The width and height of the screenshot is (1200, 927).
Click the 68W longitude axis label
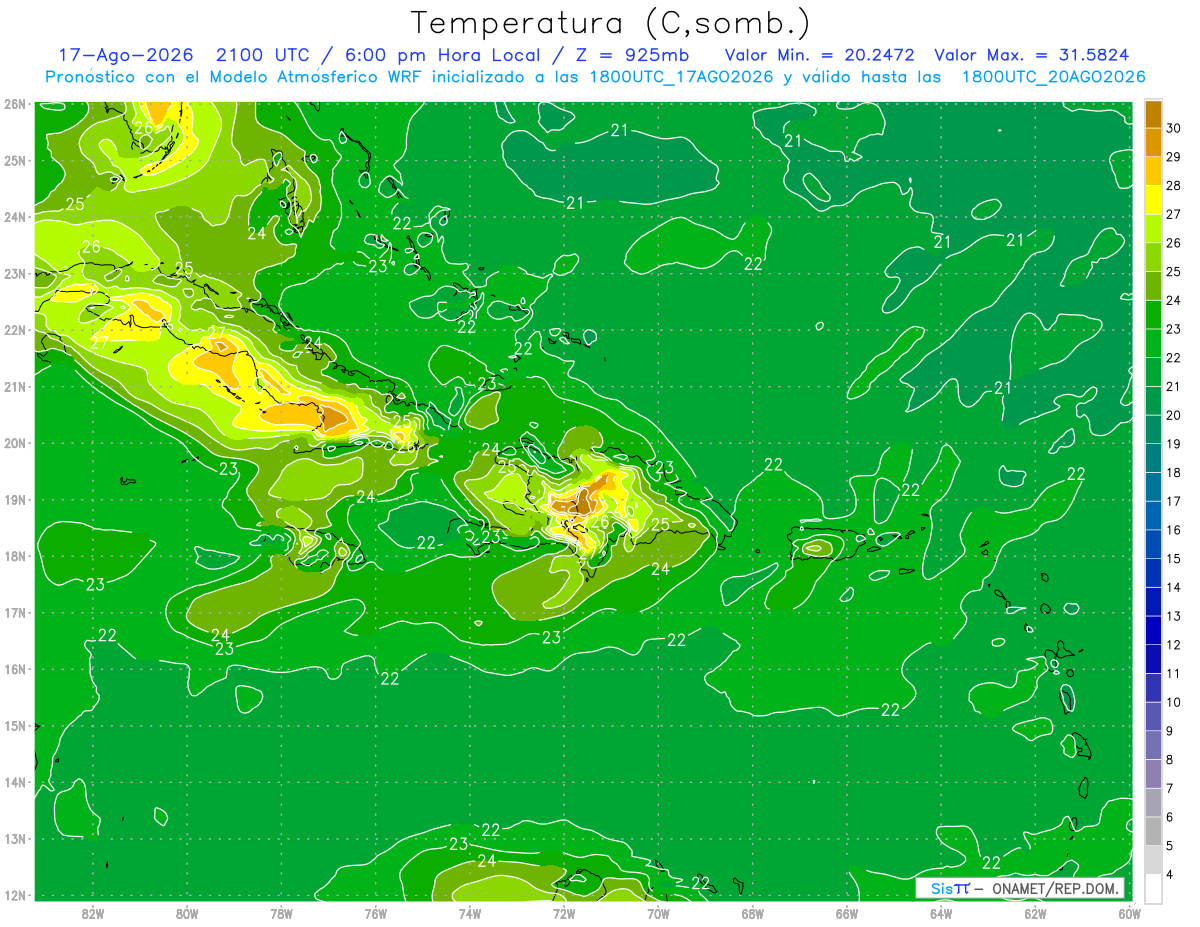point(752,913)
